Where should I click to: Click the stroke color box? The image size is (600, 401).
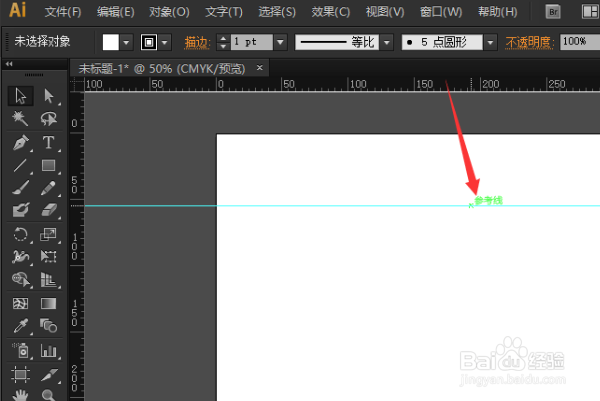click(x=149, y=42)
